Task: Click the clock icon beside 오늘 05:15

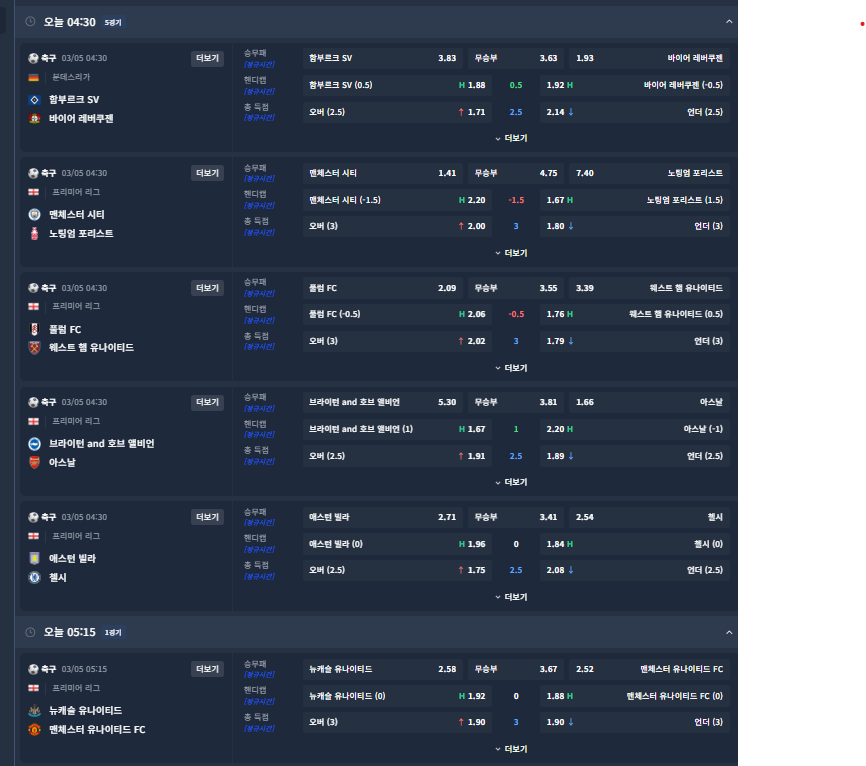Action: click(30, 632)
